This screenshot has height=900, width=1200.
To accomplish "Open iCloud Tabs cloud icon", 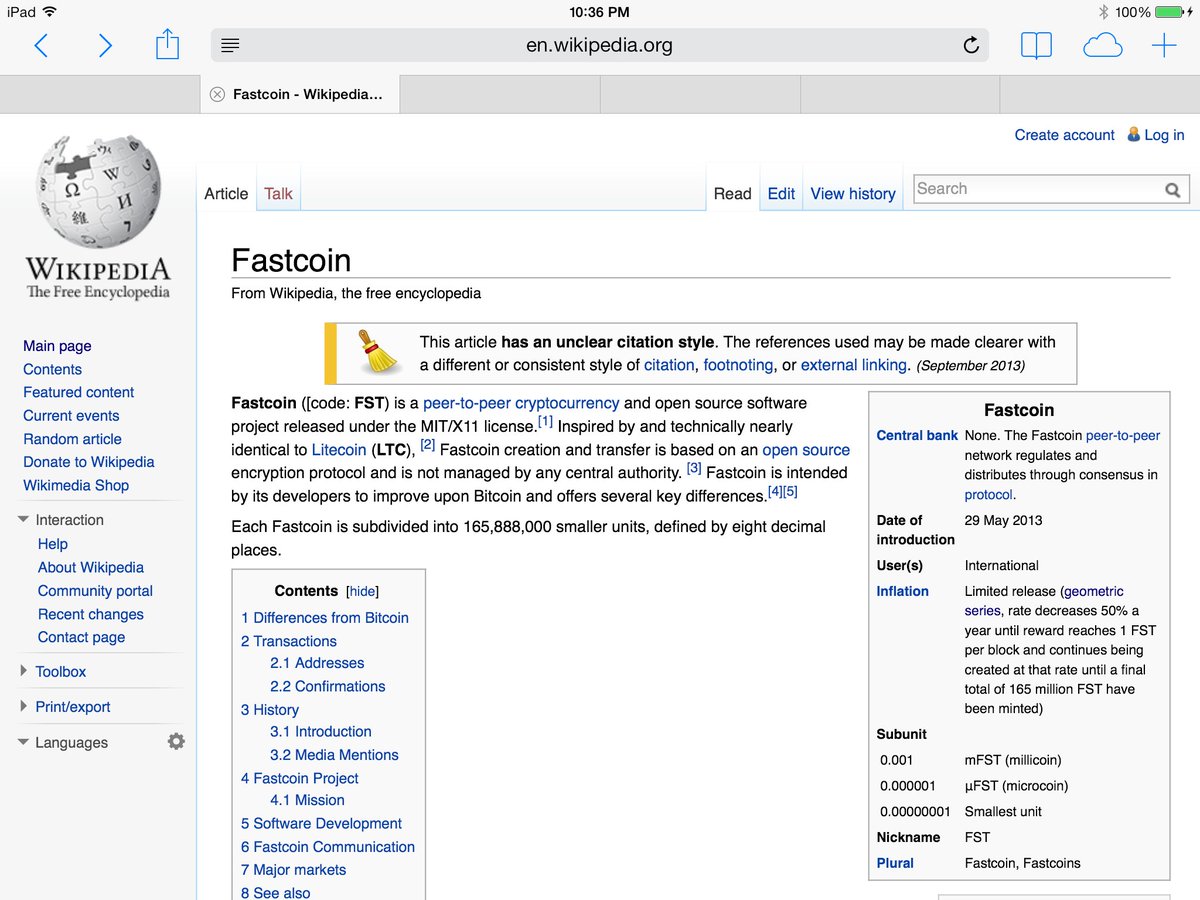I will [x=1102, y=45].
